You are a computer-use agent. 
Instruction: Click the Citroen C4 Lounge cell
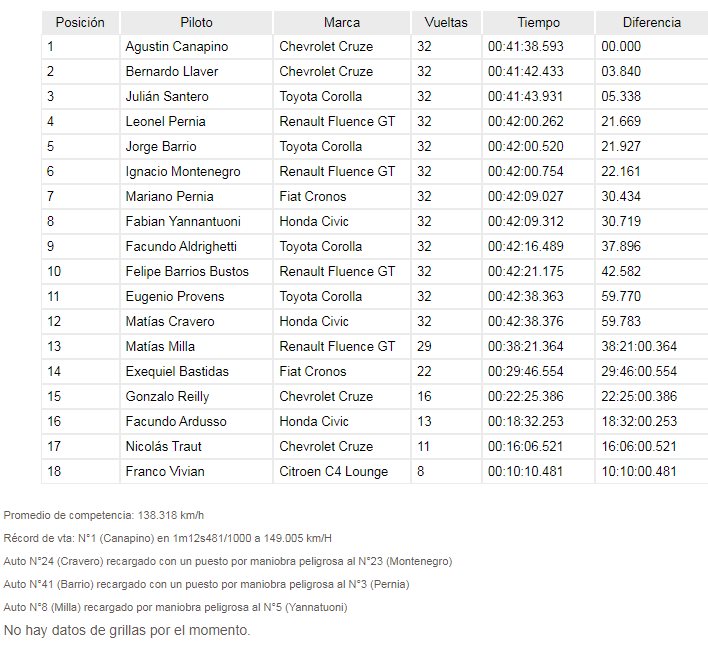333,472
